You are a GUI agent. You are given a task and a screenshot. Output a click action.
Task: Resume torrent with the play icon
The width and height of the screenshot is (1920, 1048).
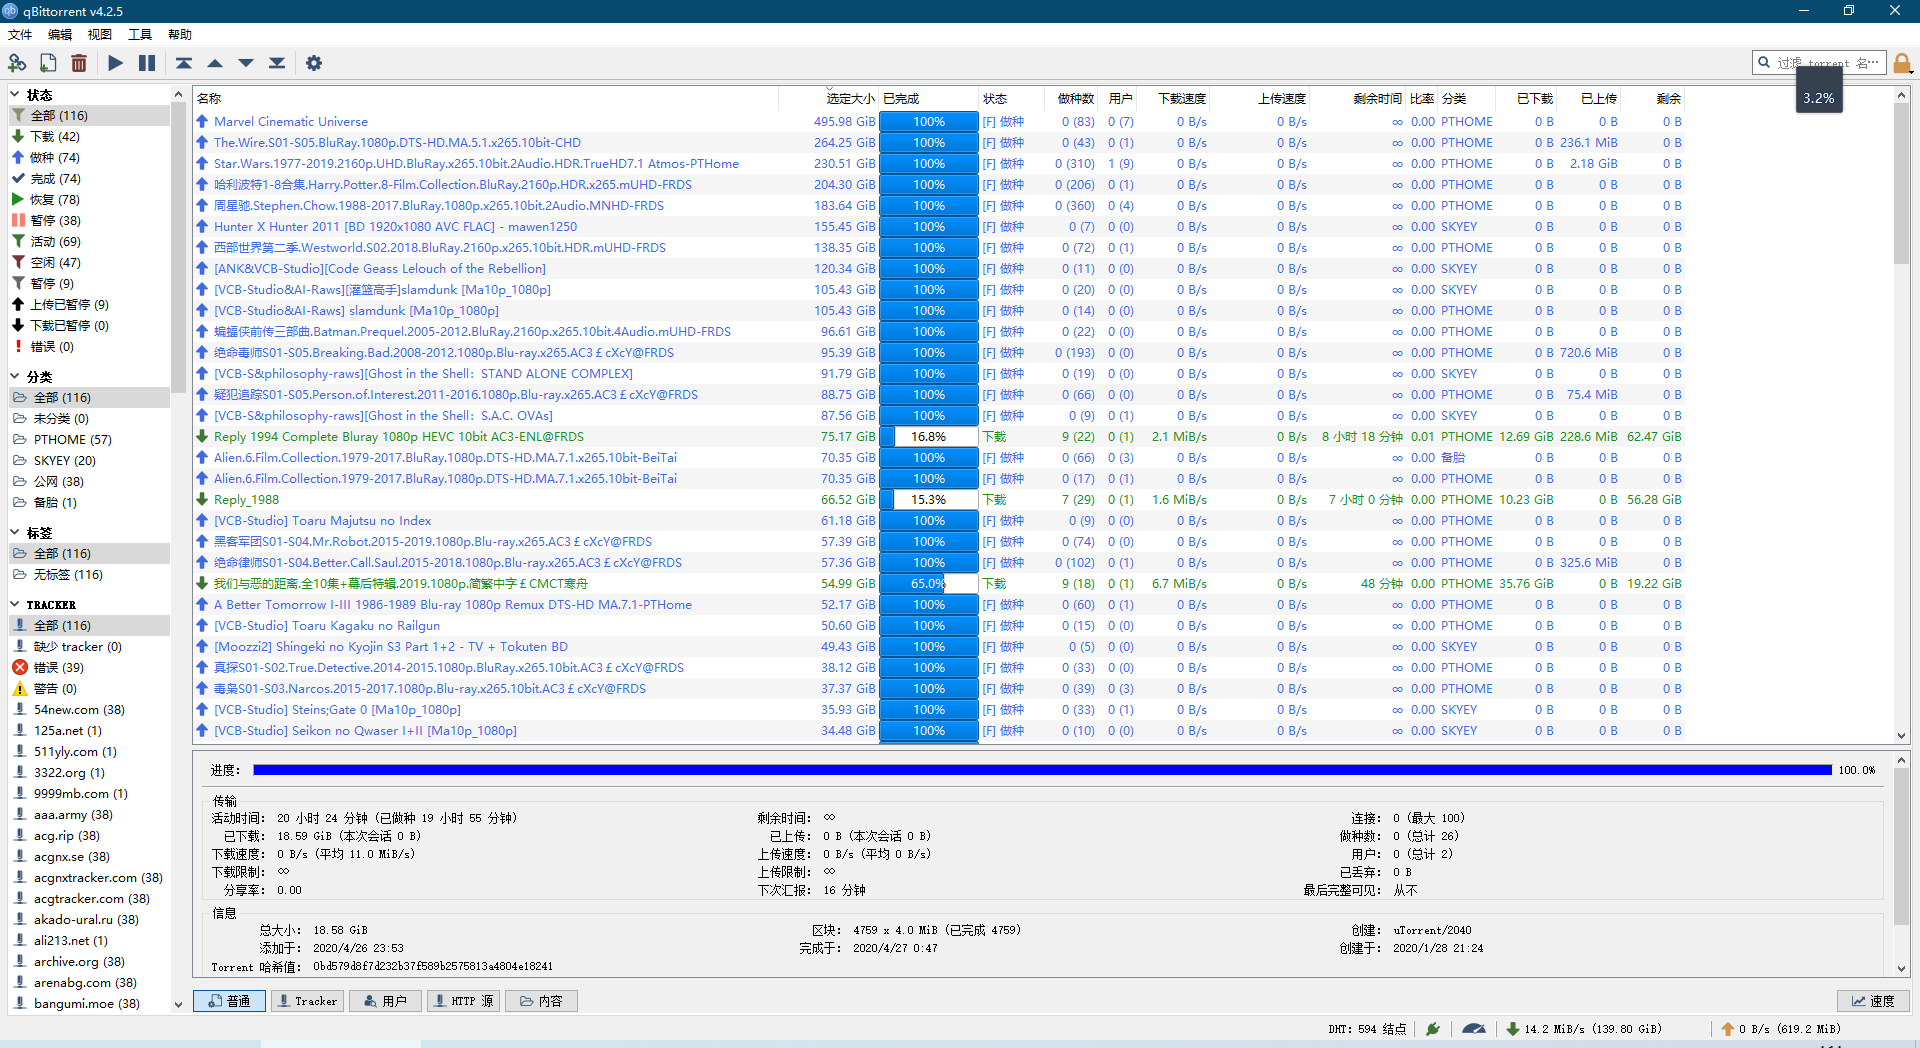coord(116,63)
